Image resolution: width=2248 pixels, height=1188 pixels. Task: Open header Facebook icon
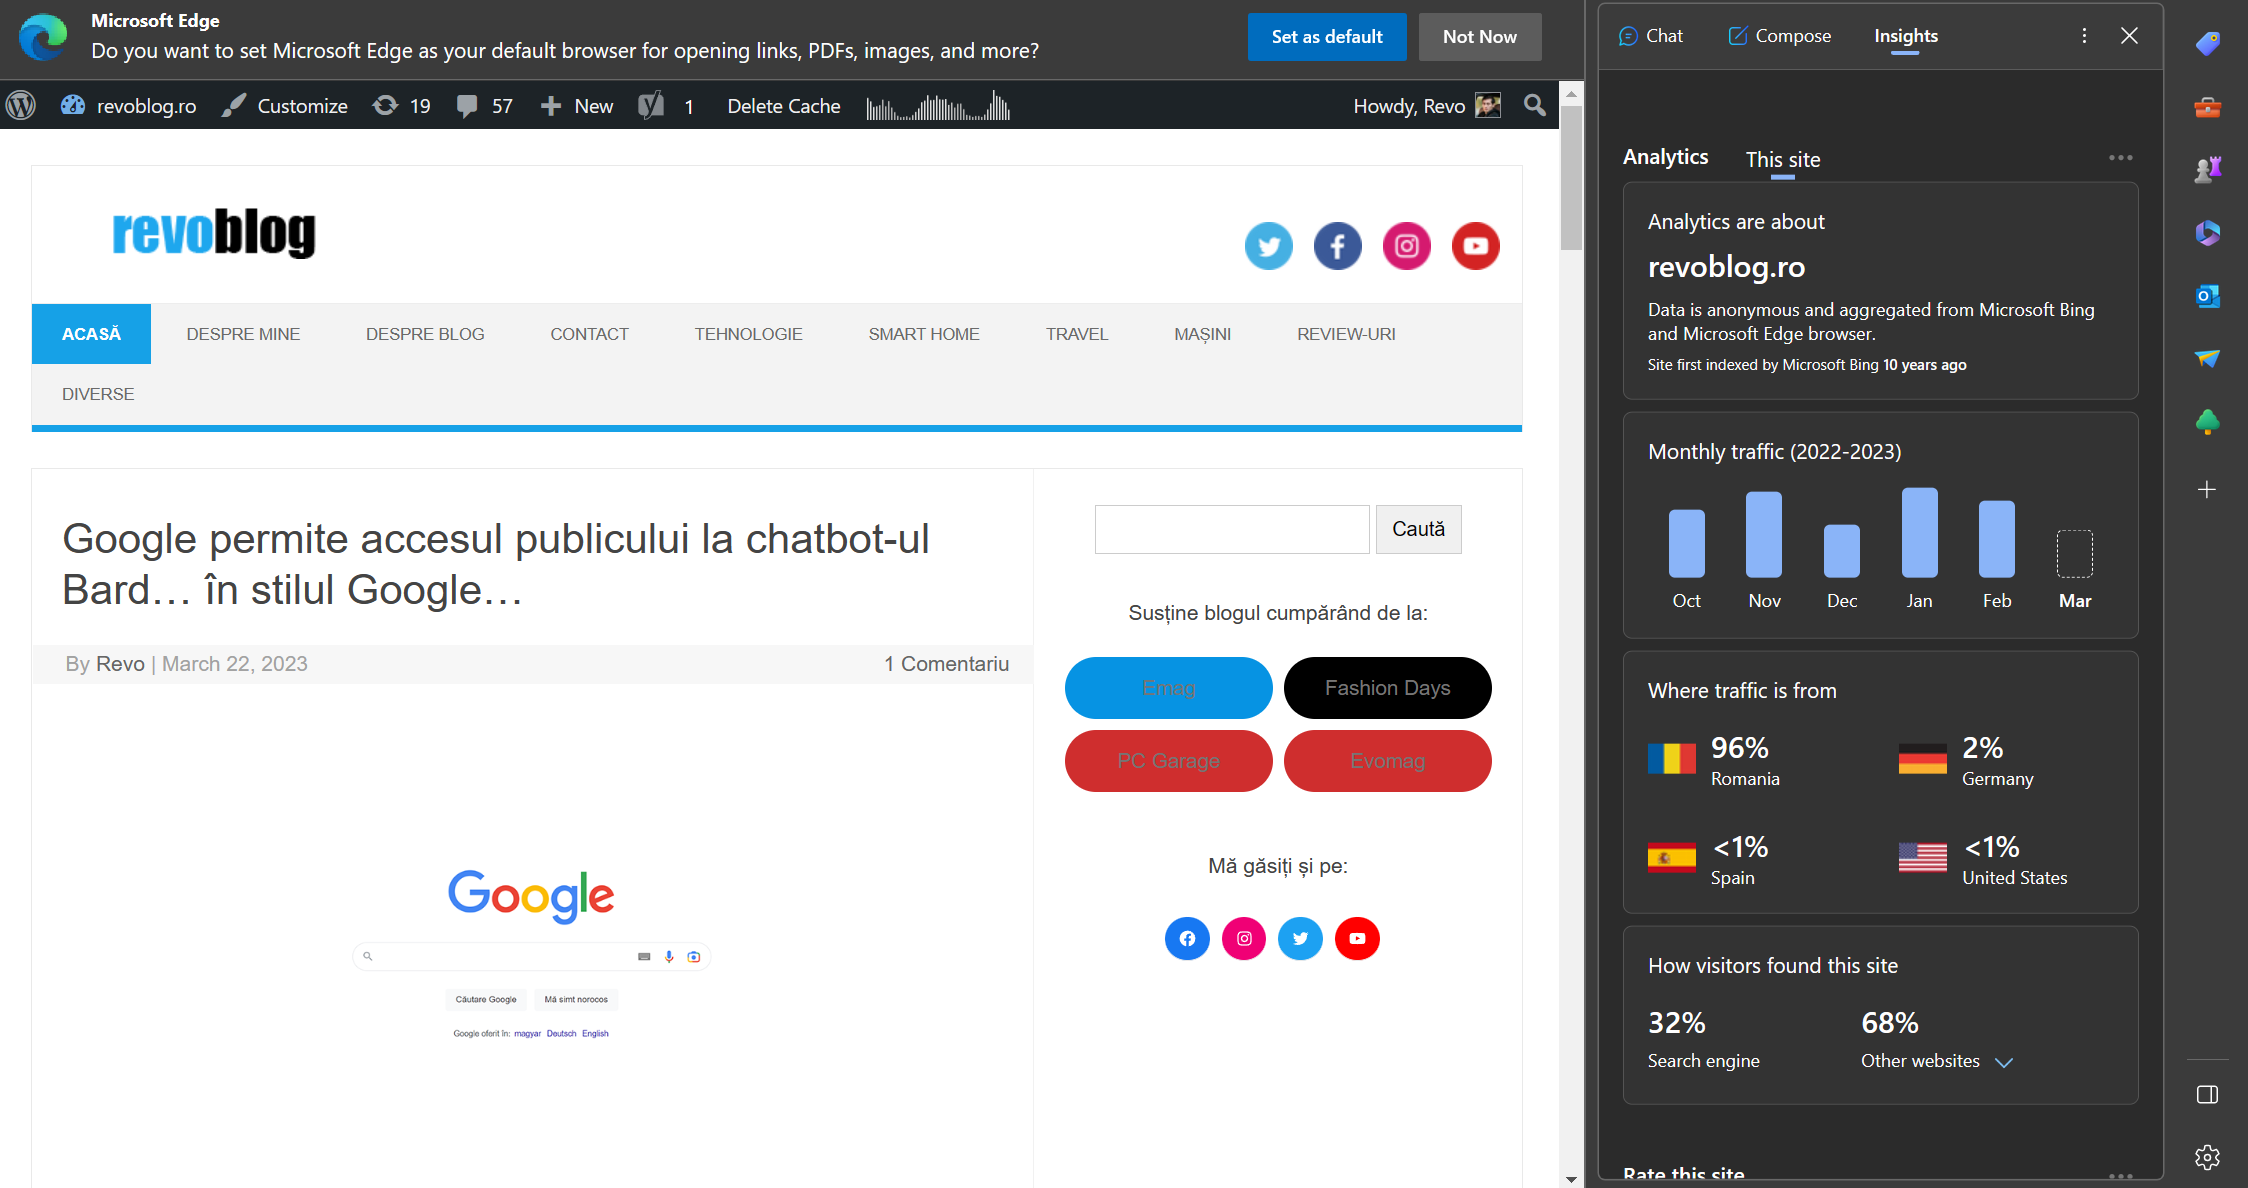click(1338, 246)
